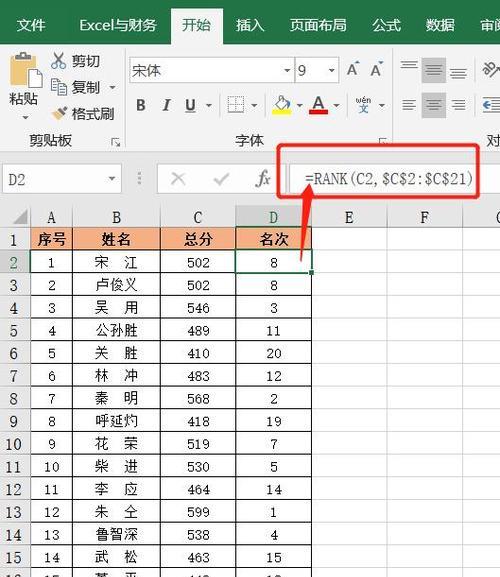The image size is (500, 577).
Task: Select column C header
Action: point(198,217)
